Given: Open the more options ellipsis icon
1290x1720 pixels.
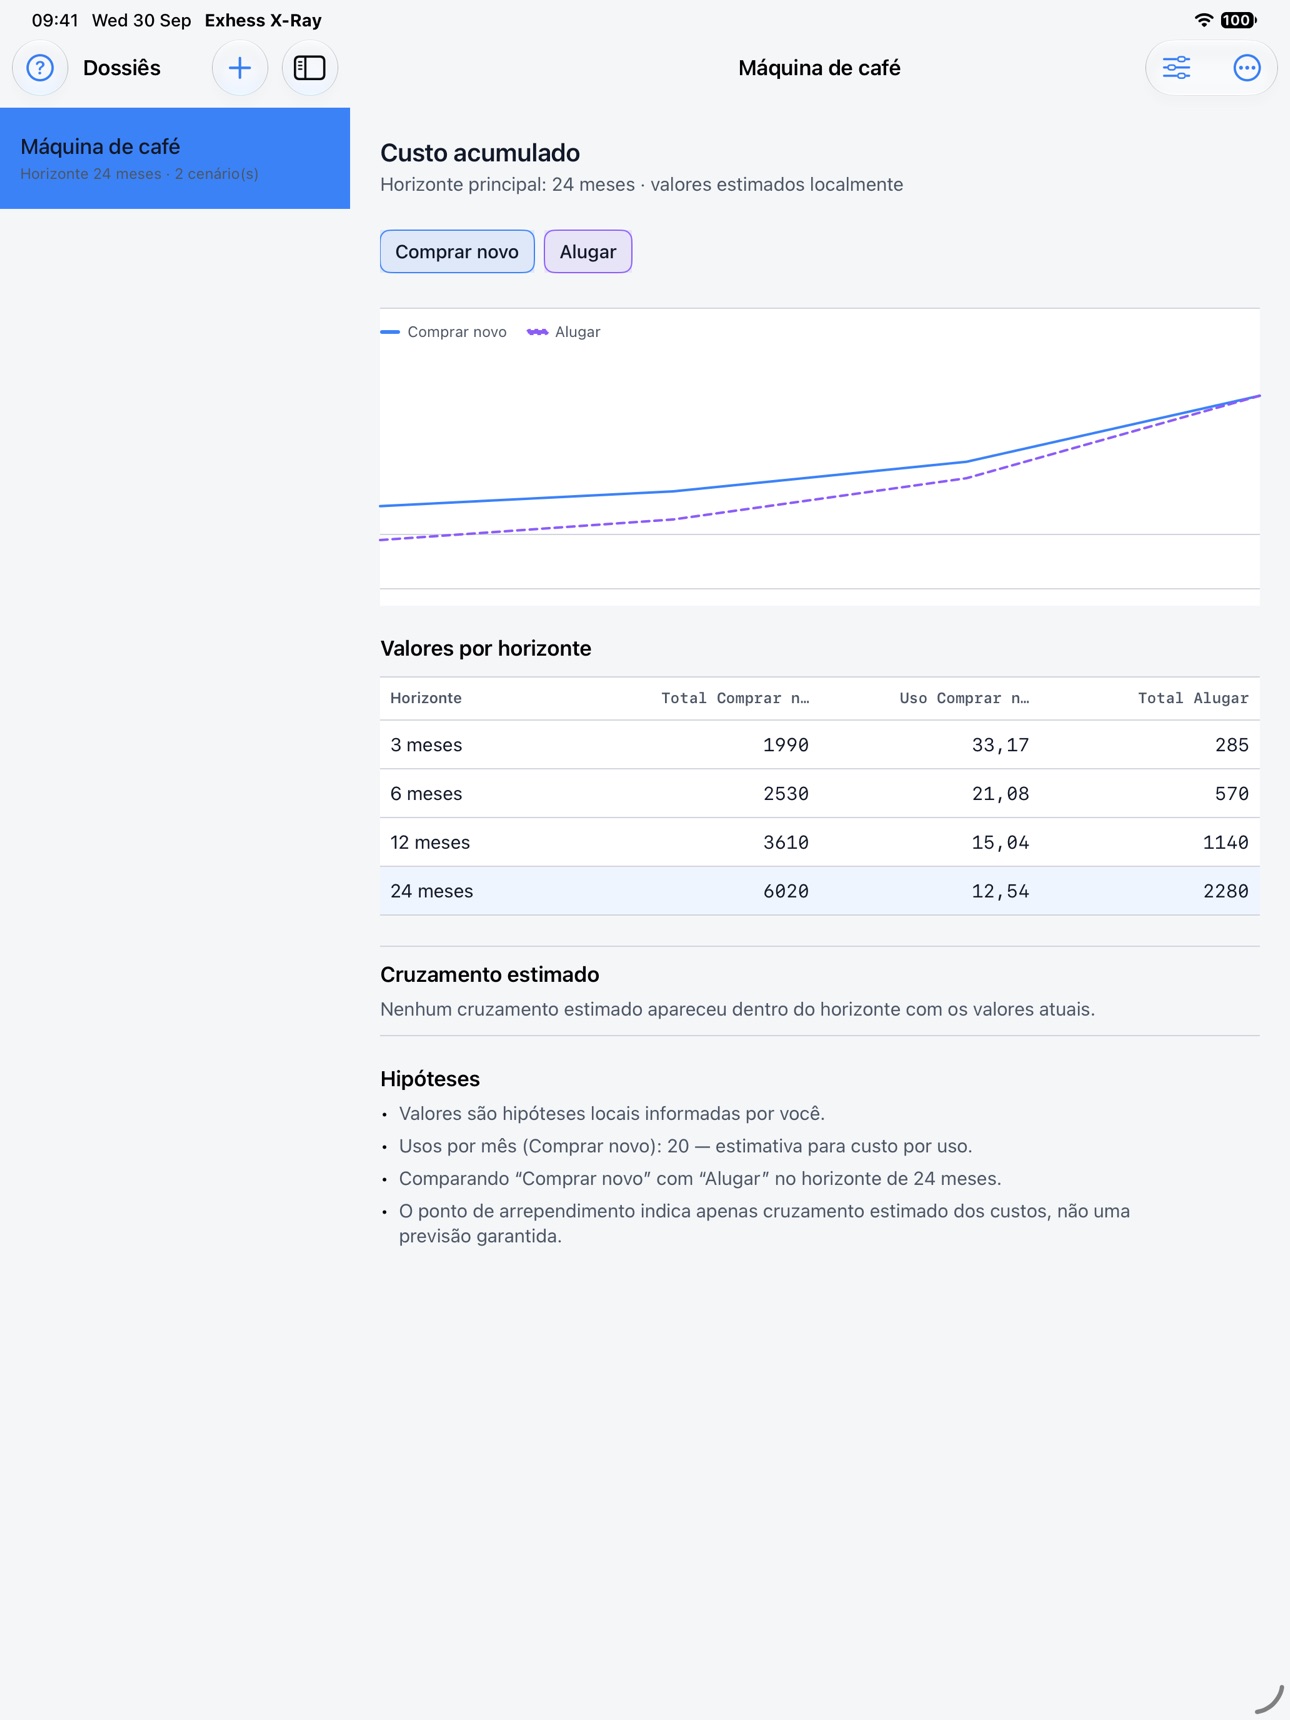Looking at the screenshot, I should [1246, 68].
